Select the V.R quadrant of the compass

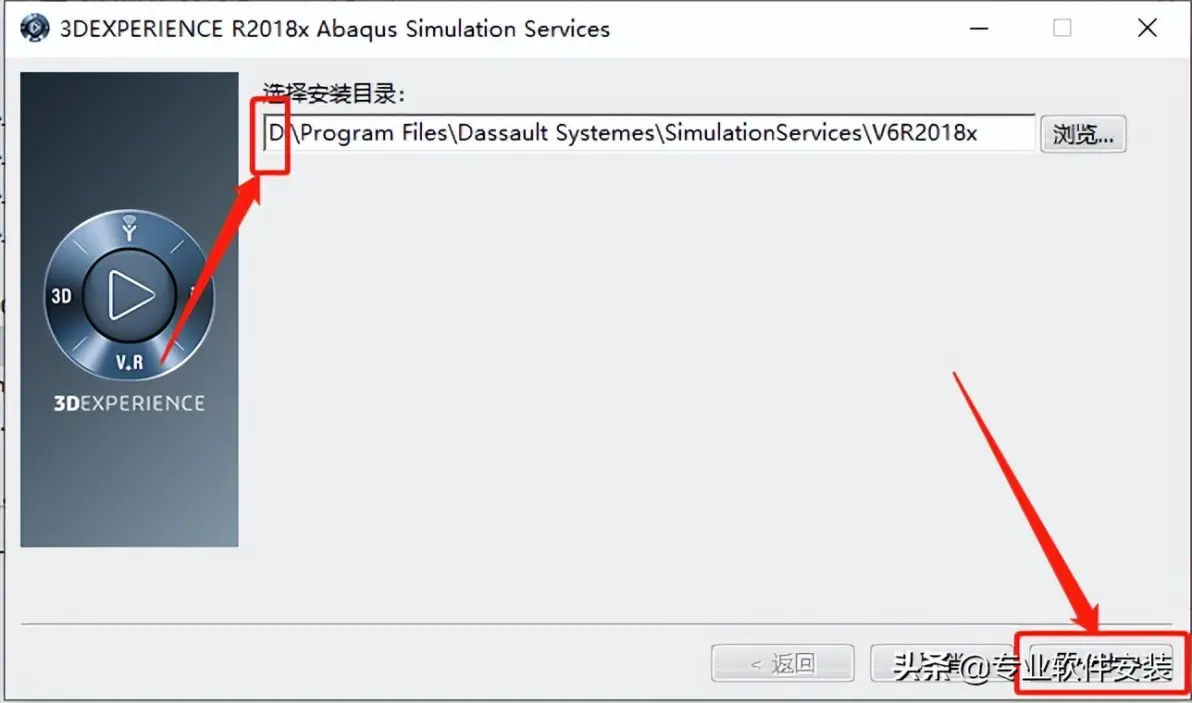[129, 362]
